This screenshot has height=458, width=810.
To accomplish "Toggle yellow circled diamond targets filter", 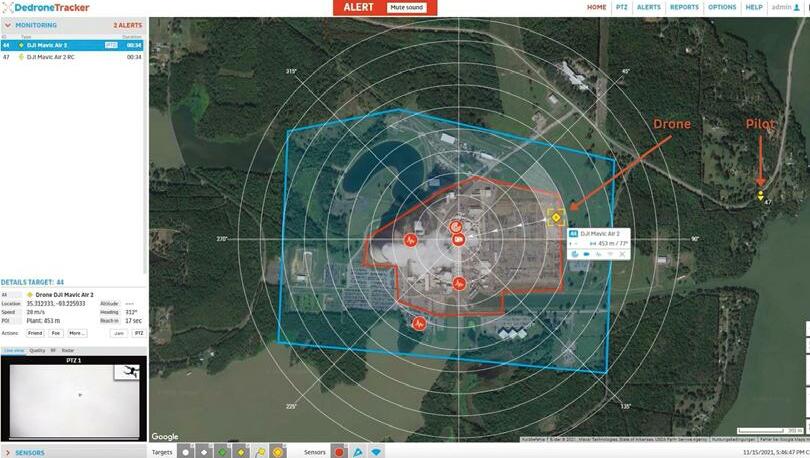I will point(278,452).
